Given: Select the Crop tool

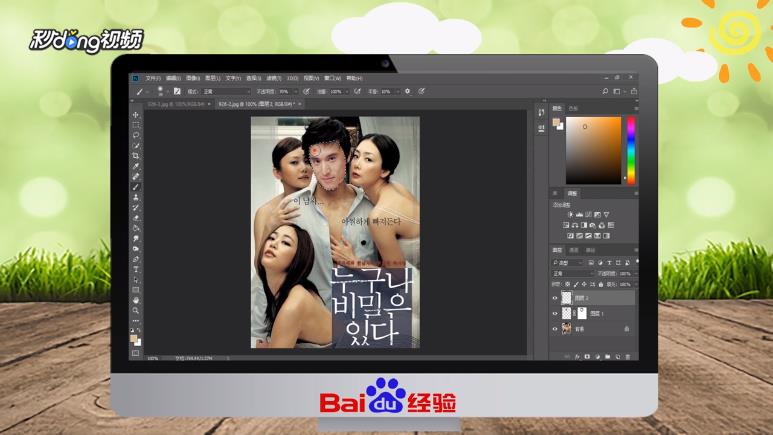Looking at the screenshot, I should coord(136,156).
